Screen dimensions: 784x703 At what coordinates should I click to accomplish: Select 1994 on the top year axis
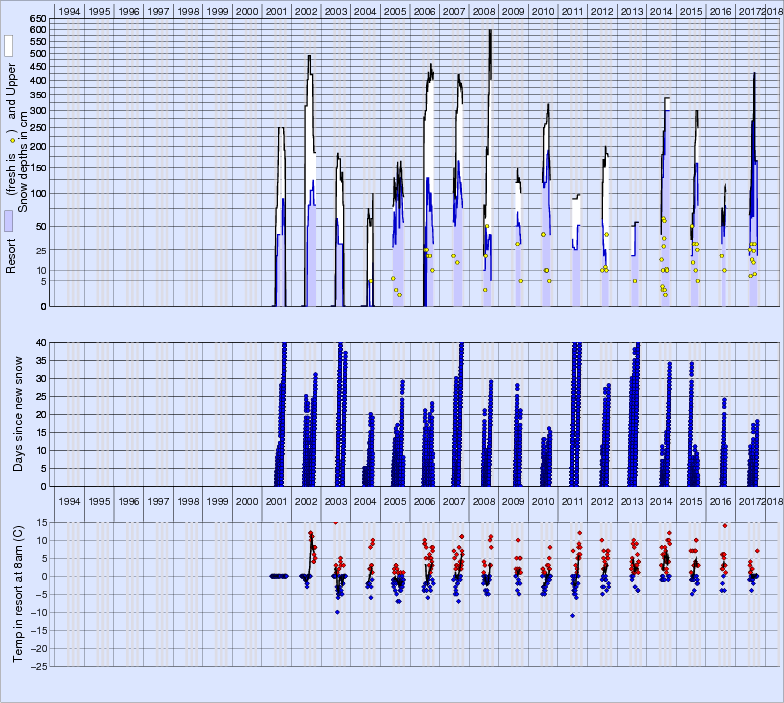click(69, 10)
